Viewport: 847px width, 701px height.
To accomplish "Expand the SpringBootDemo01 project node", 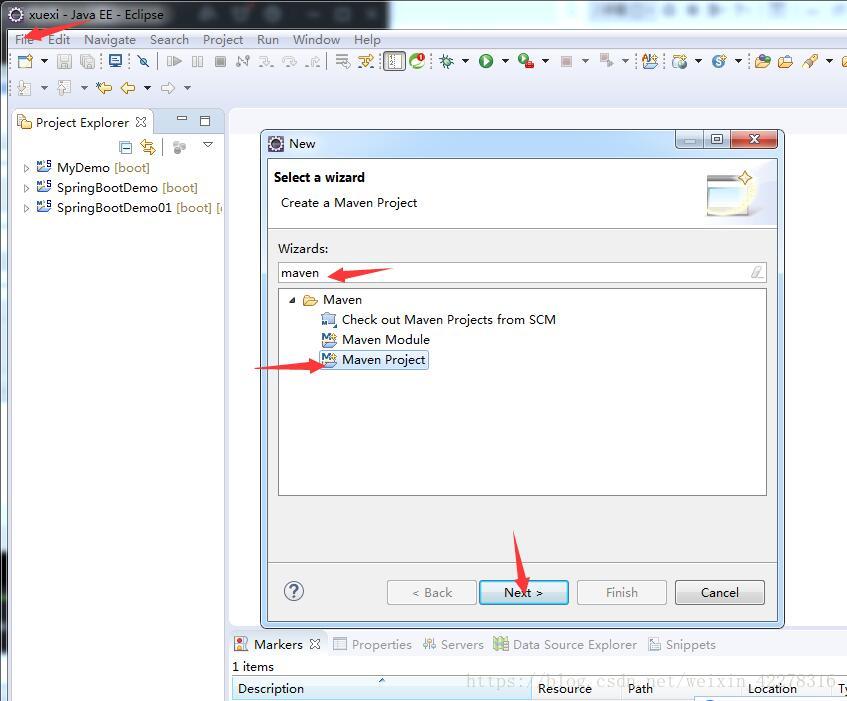I will click(x=26, y=208).
